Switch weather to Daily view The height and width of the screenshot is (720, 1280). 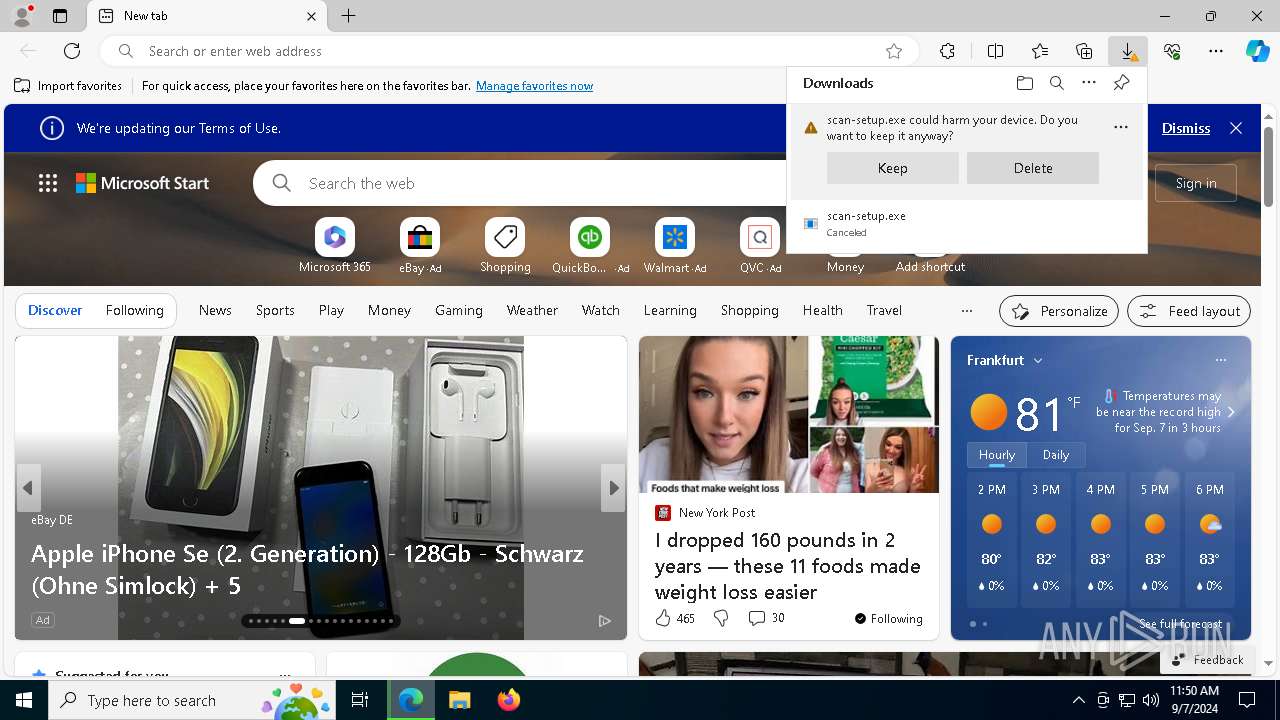(1056, 454)
